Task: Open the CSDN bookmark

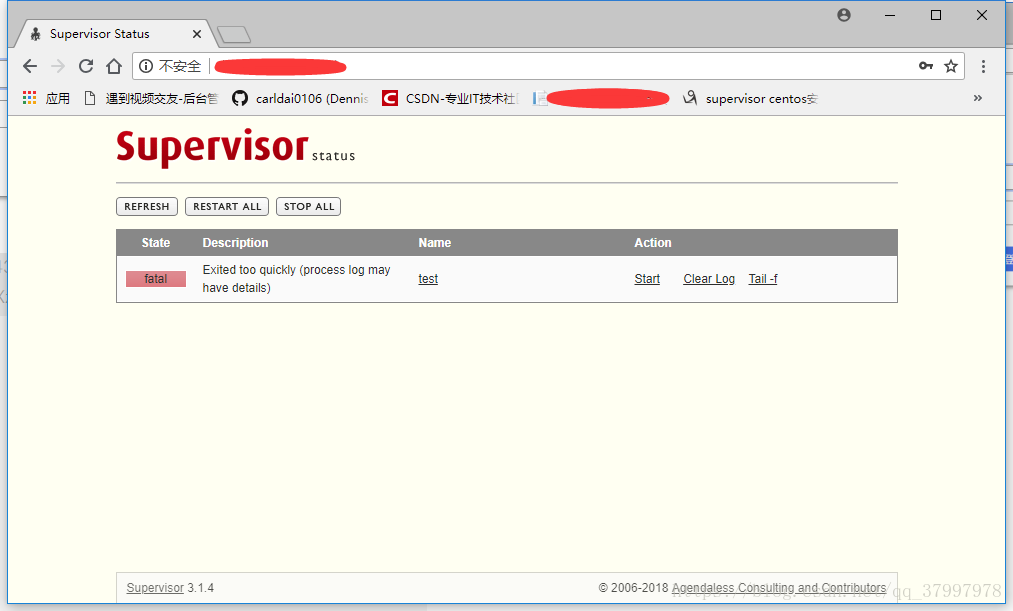Action: coord(450,98)
